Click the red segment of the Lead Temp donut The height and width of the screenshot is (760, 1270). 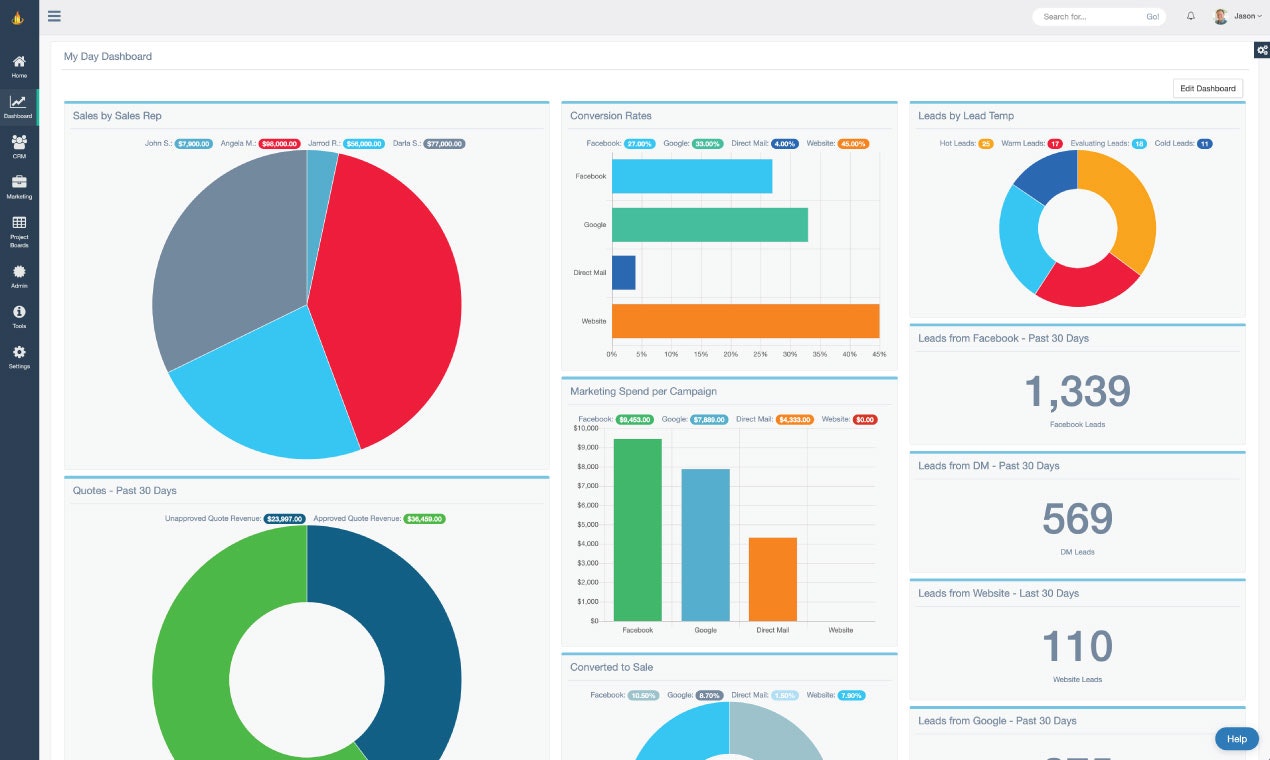tap(1085, 286)
